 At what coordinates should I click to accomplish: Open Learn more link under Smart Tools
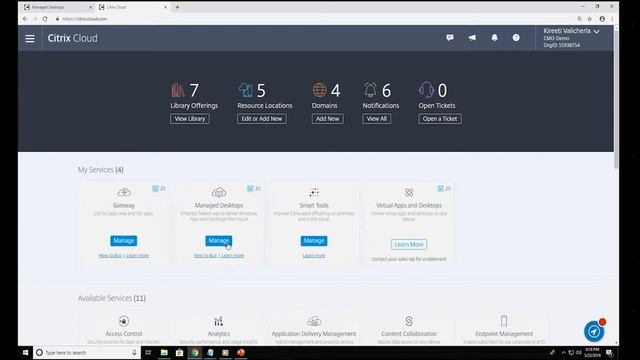click(x=314, y=256)
